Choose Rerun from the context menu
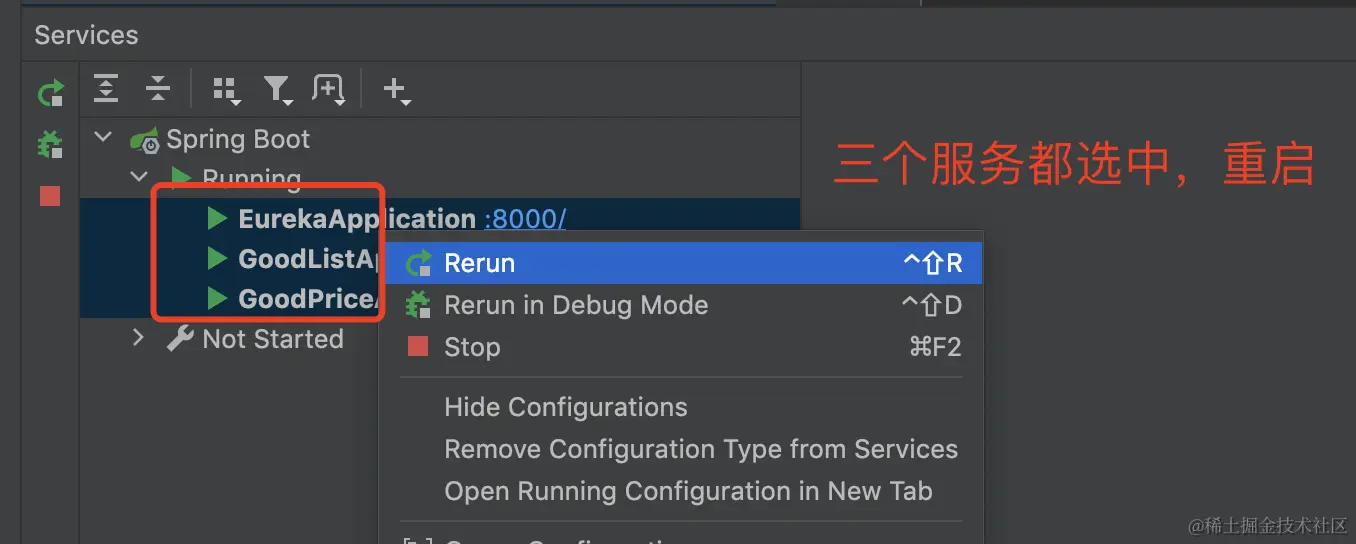Screen dimensions: 1356x544 480,264
